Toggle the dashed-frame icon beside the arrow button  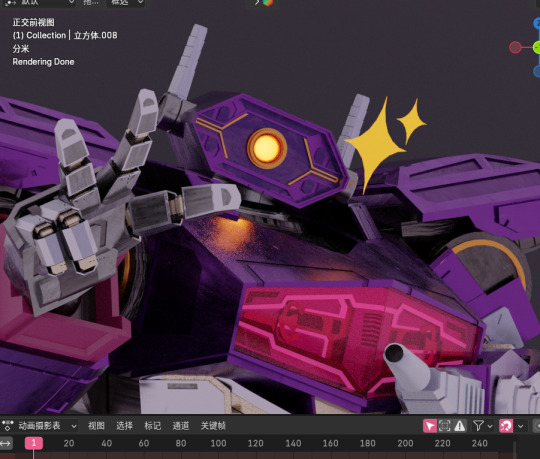[445, 426]
